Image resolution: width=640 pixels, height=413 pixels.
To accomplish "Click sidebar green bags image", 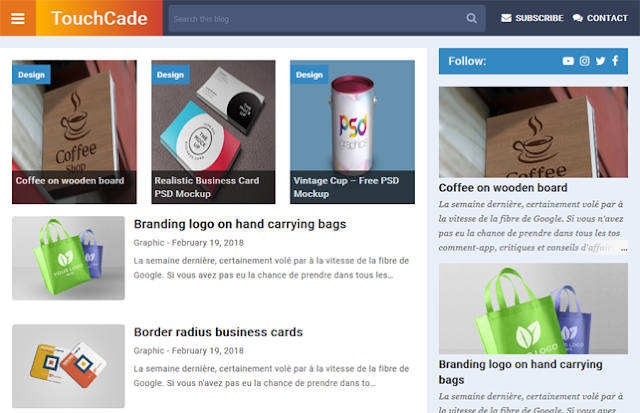I will click(533, 309).
